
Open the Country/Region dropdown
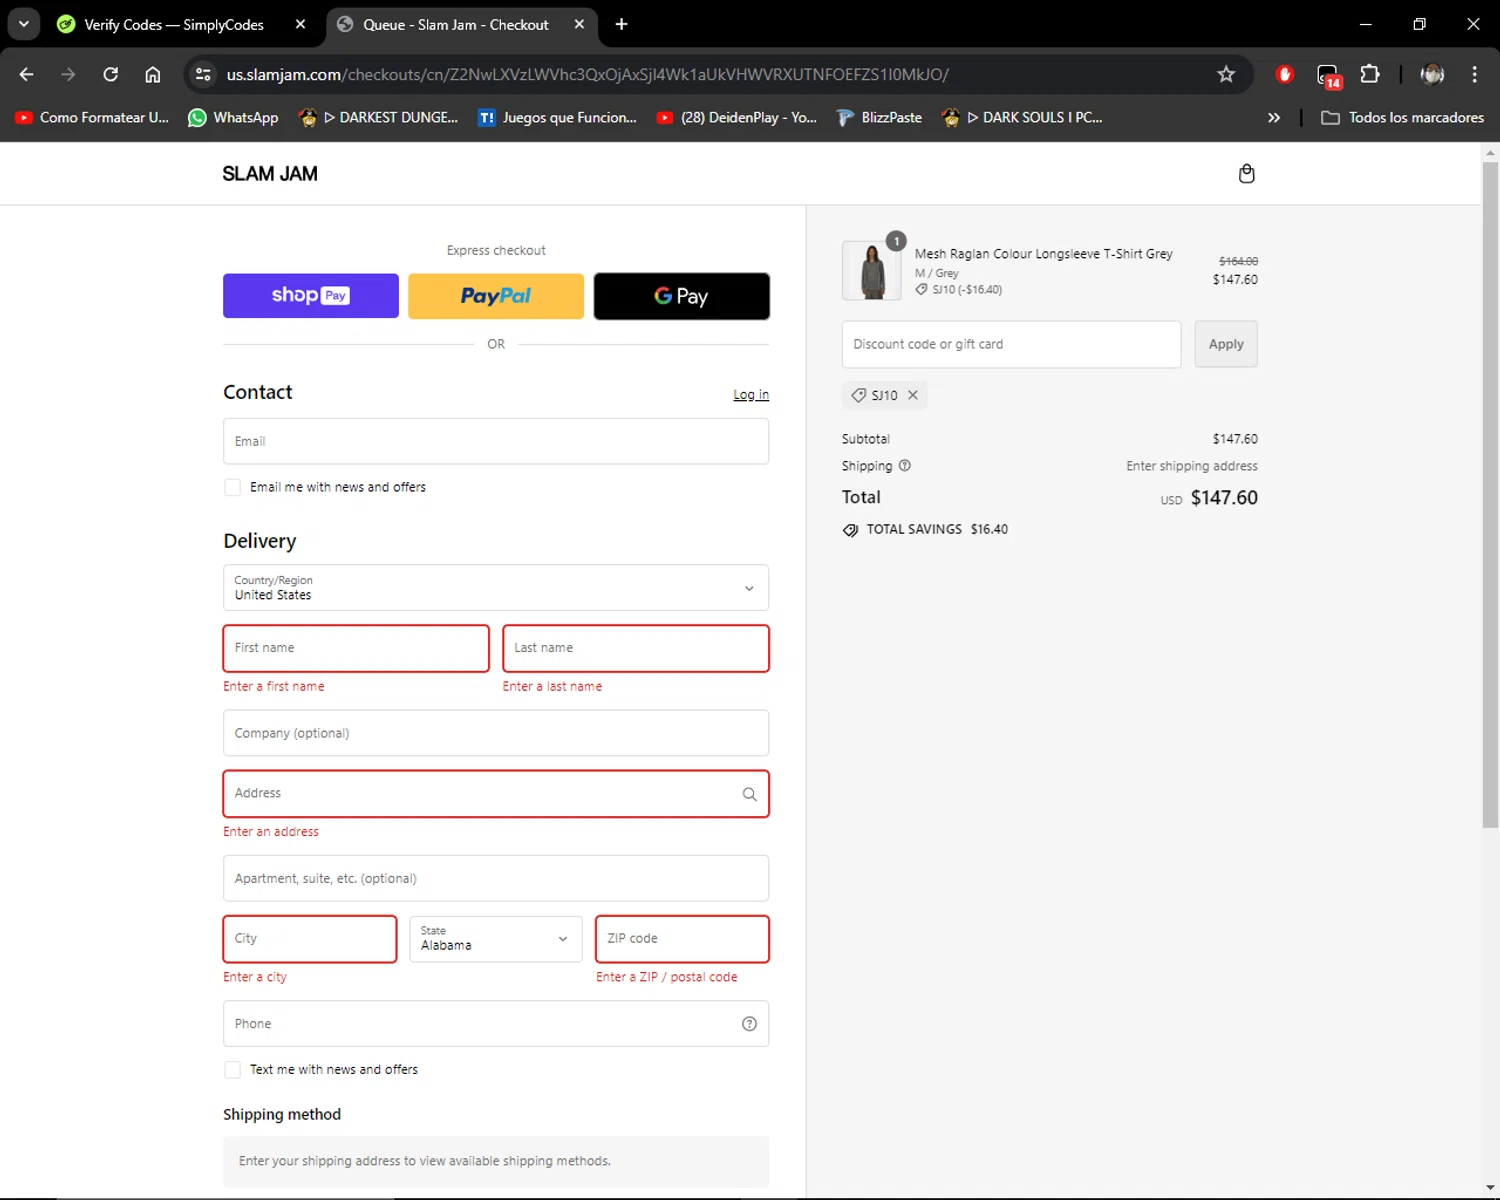tap(496, 588)
